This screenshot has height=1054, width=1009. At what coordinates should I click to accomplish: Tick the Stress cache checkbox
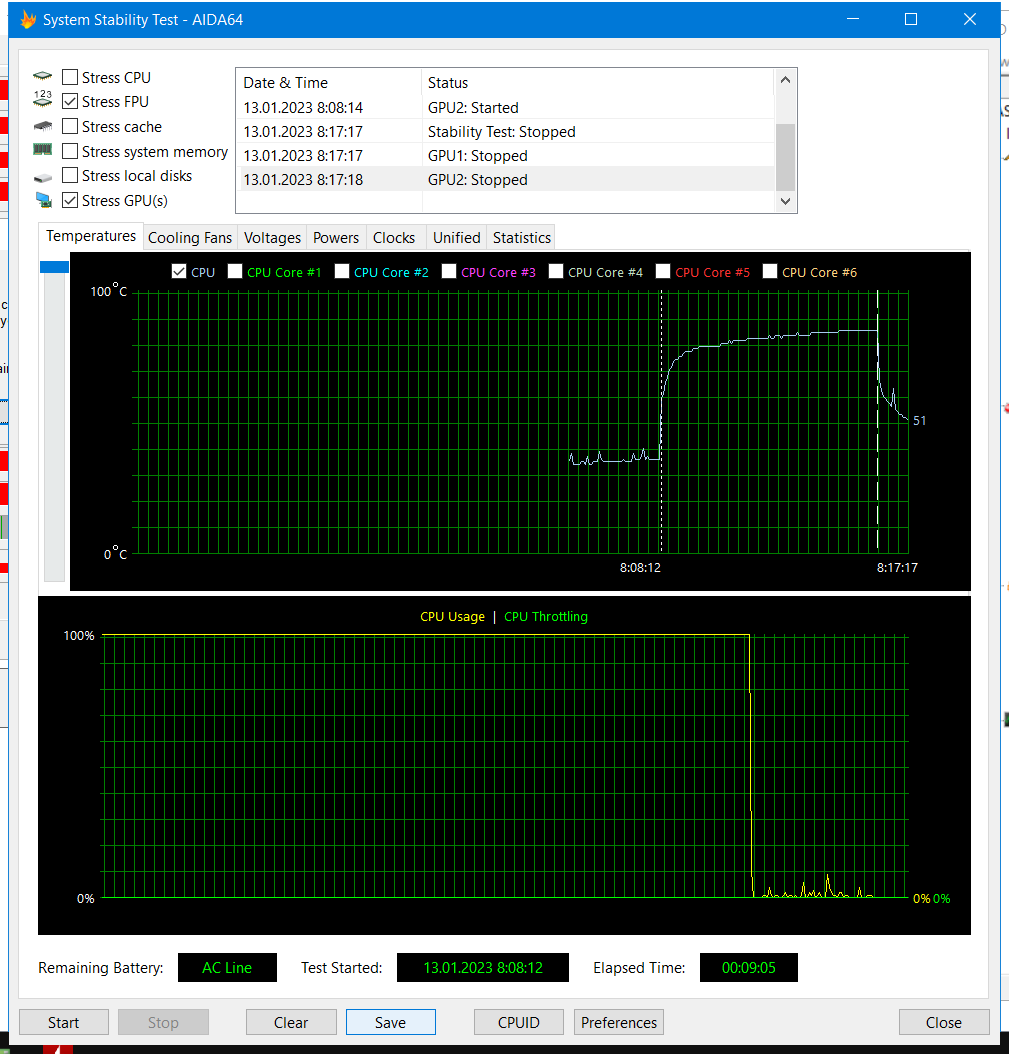coord(70,126)
